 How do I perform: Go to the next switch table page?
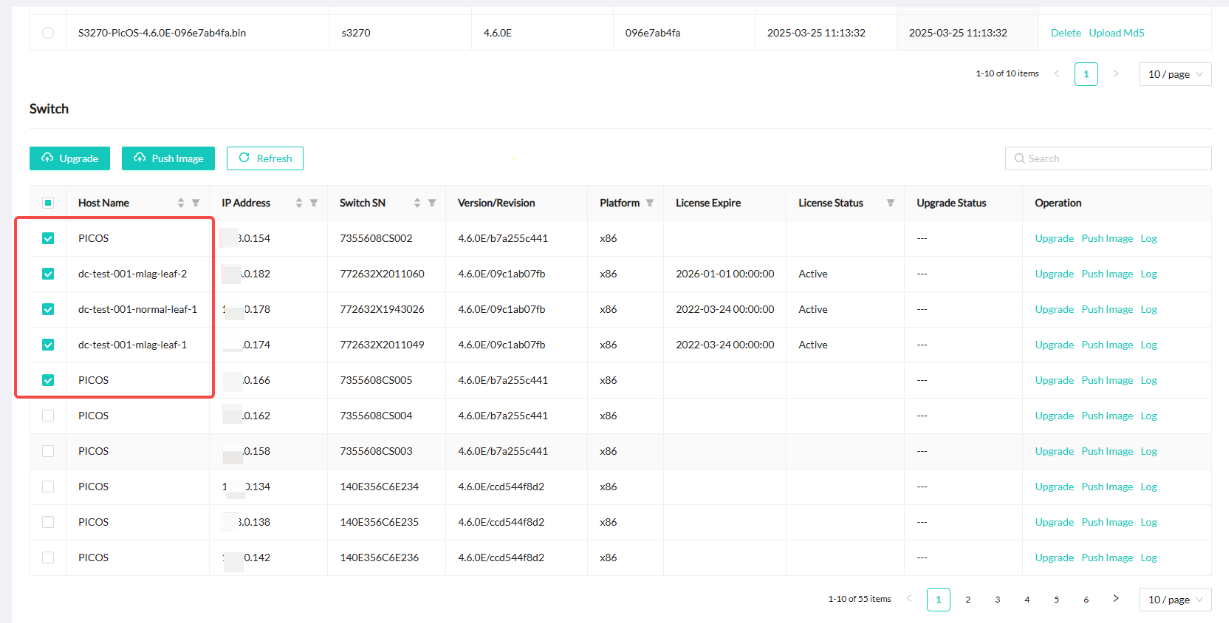point(1116,599)
